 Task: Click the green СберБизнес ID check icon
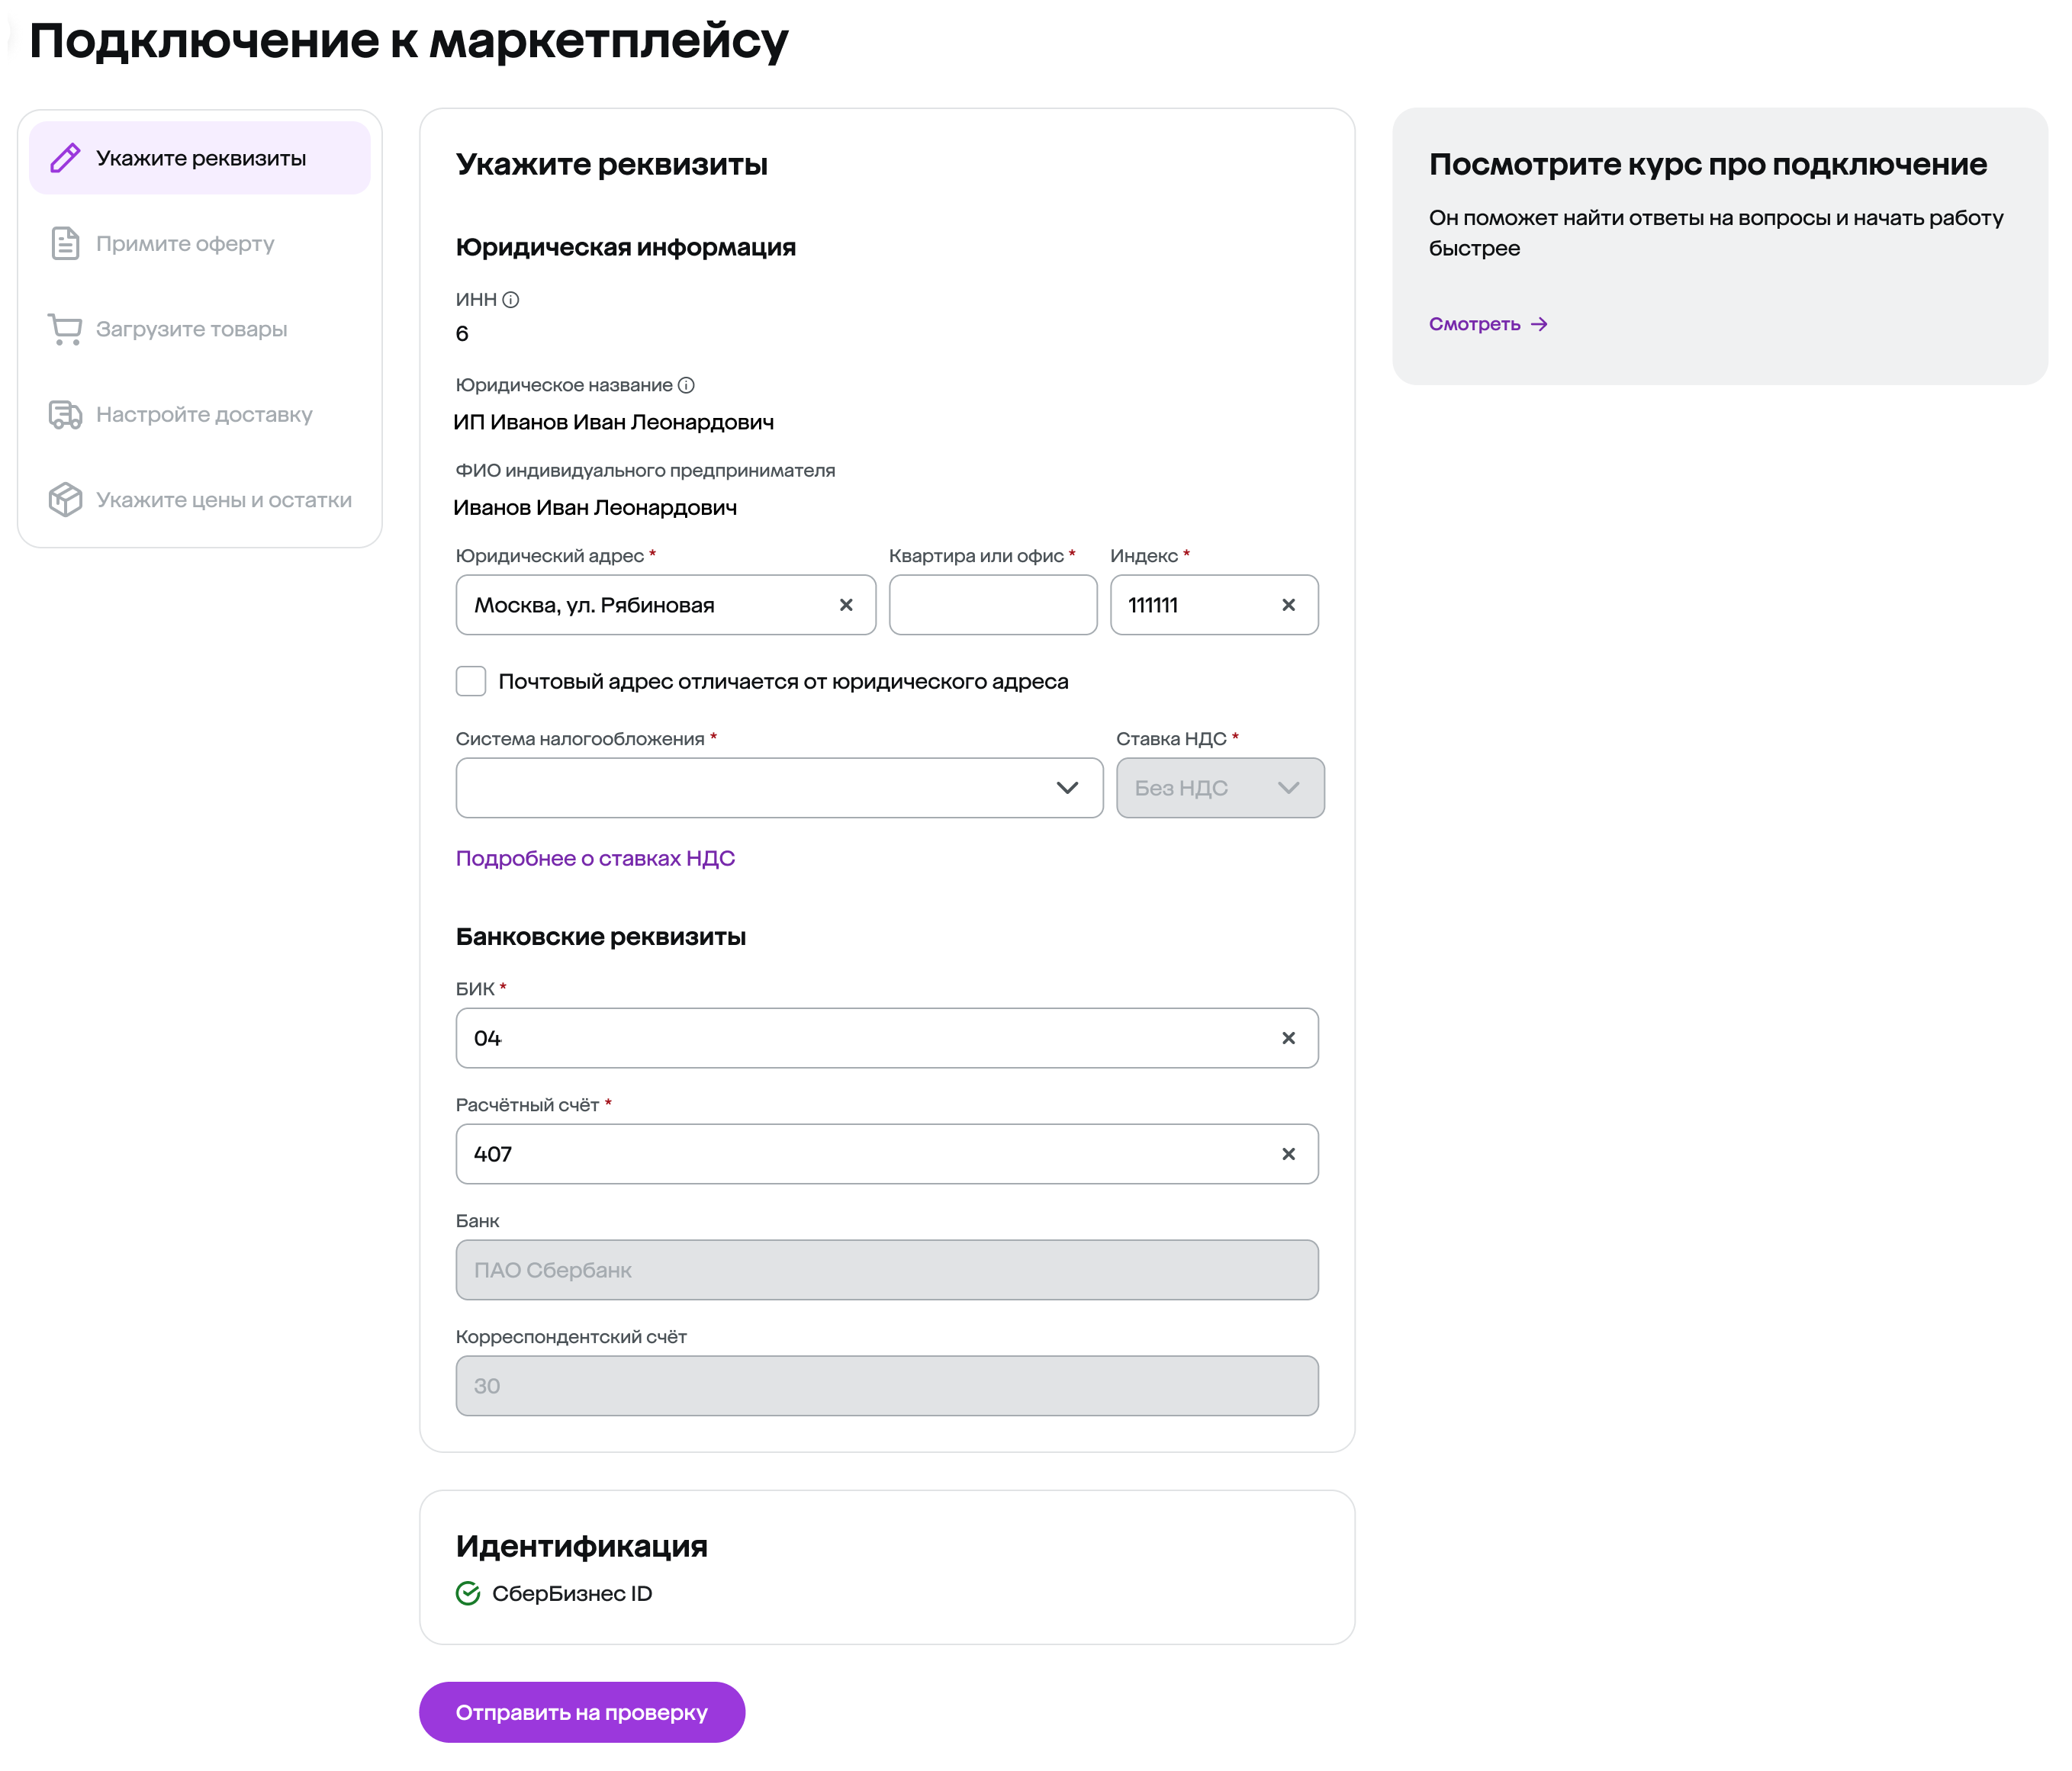[x=468, y=1593]
